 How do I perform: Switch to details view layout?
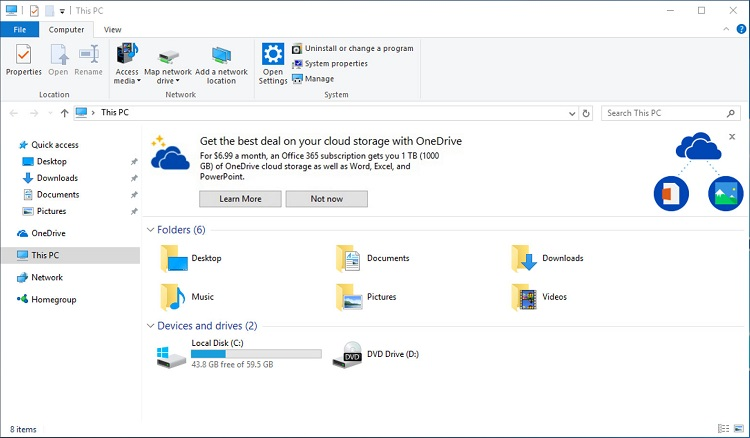(x=724, y=428)
